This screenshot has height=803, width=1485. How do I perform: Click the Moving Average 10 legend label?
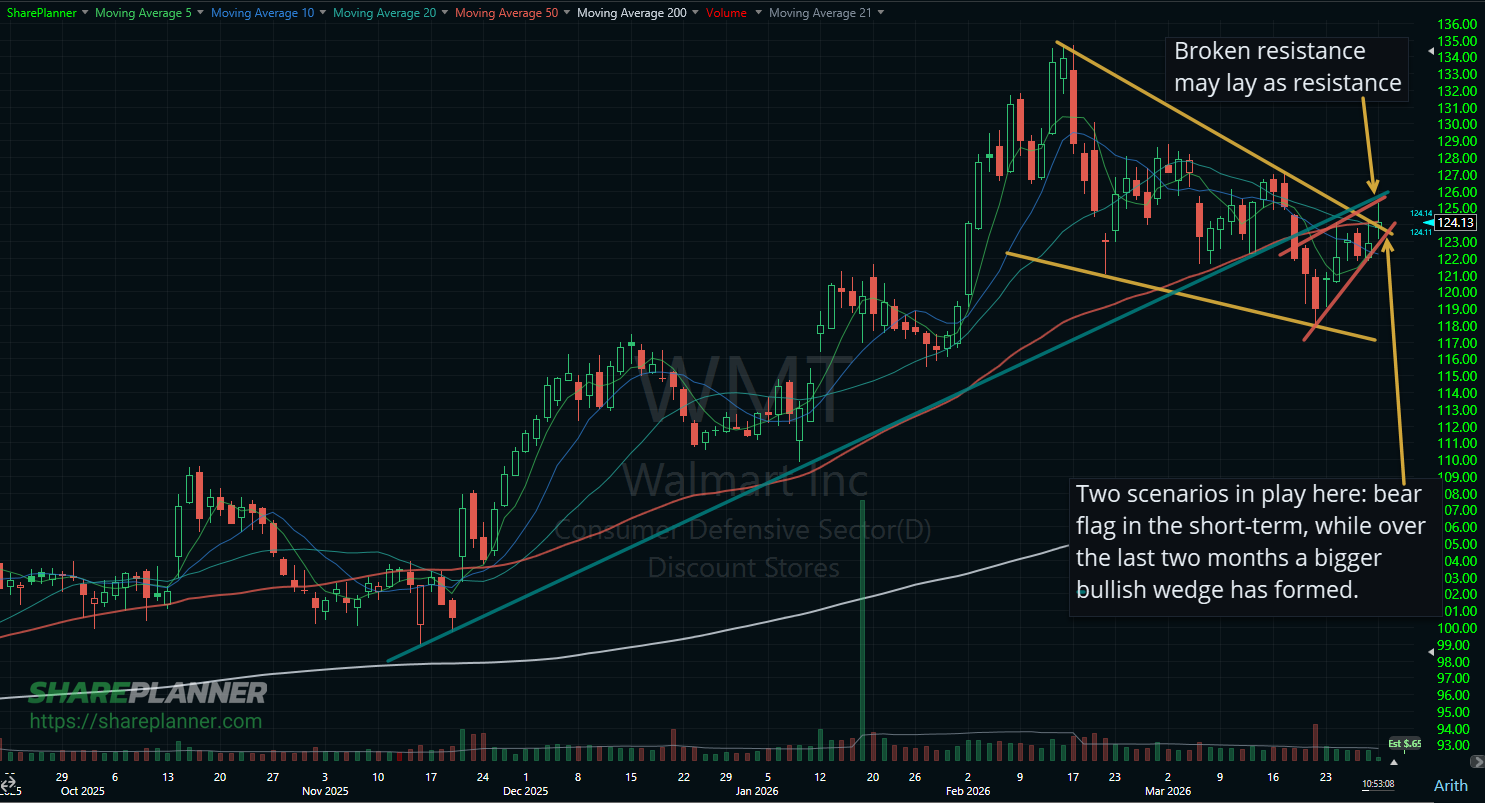click(263, 12)
